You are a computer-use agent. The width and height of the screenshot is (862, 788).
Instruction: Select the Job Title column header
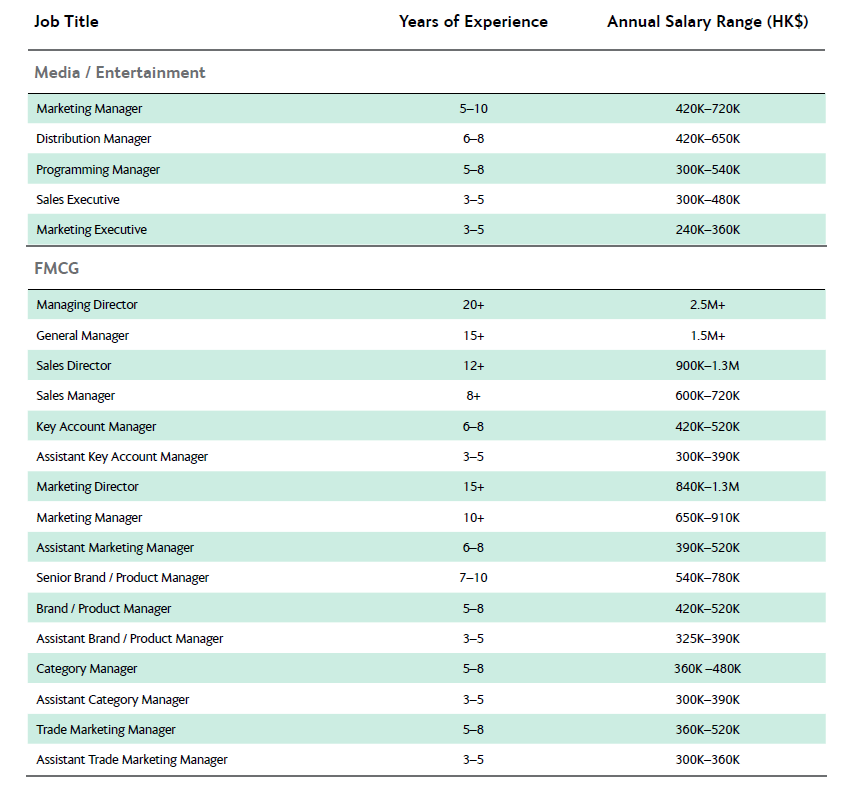click(x=67, y=21)
